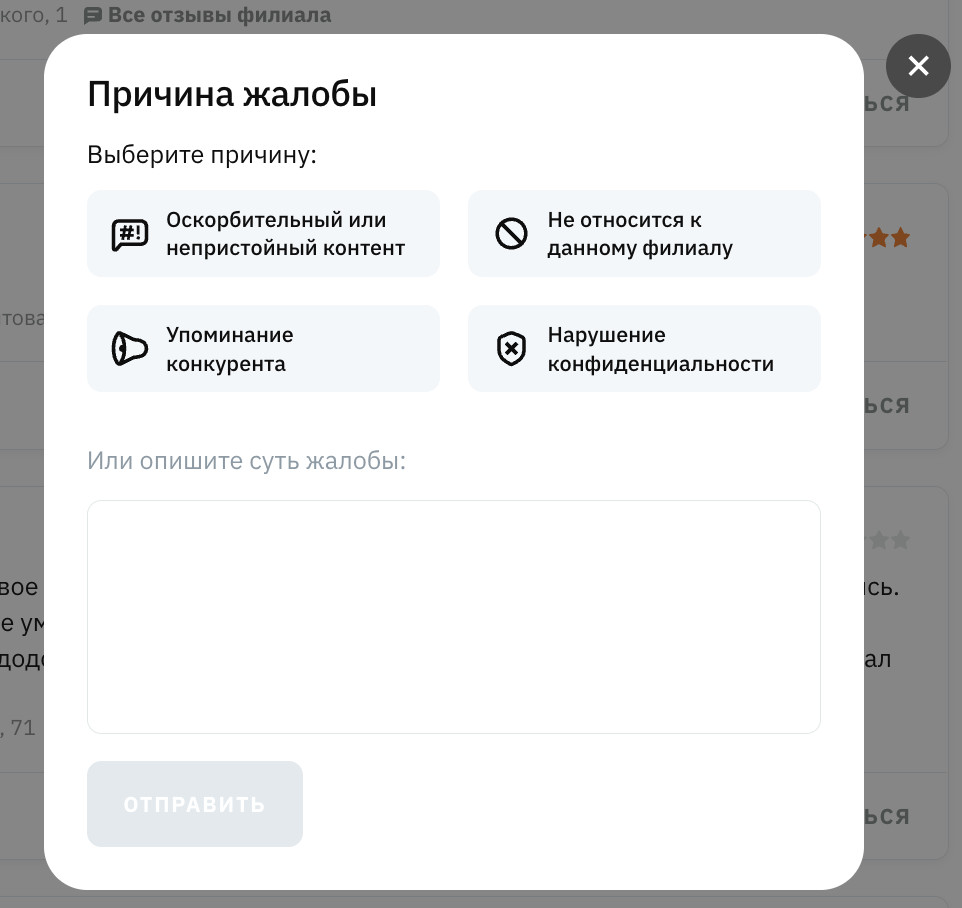Click chat bubble icon beside "Все отзывы филиала"
This screenshot has width=962, height=908.
tap(93, 16)
